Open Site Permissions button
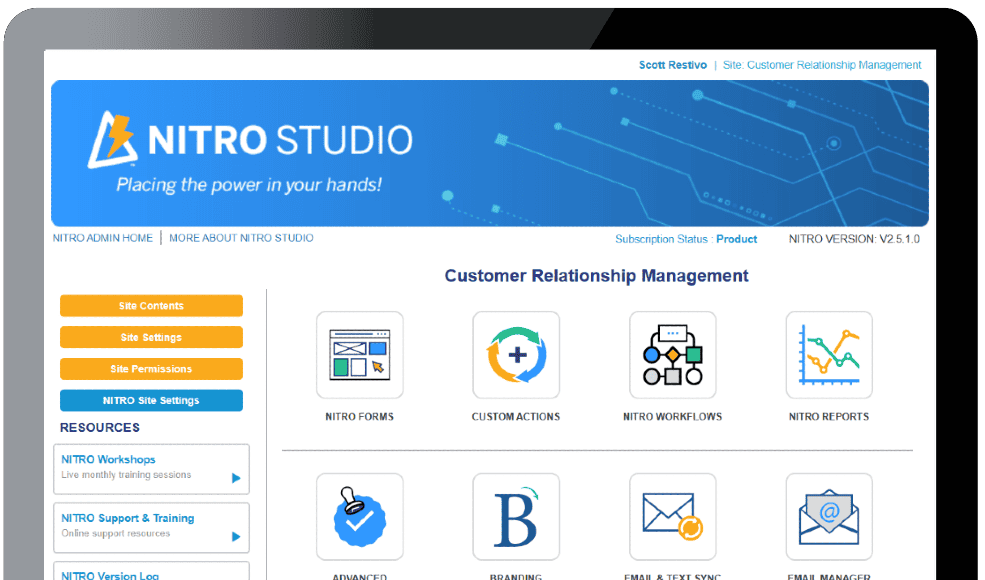The image size is (985, 580). coord(151,369)
